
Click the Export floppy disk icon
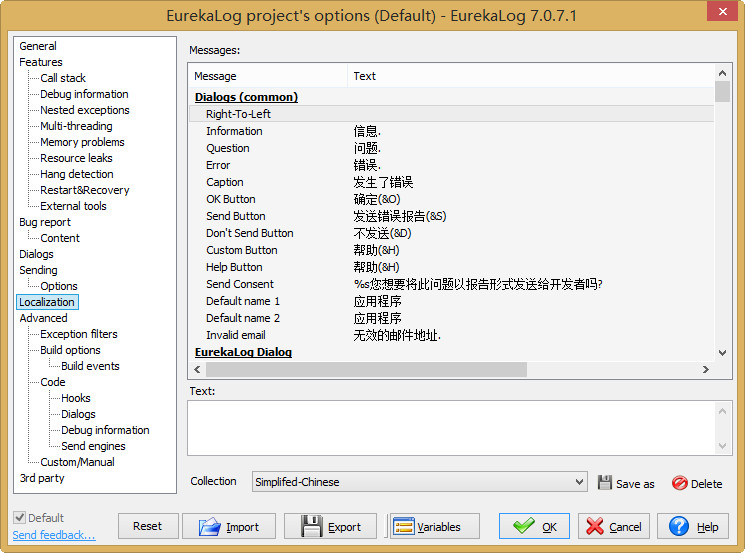(x=312, y=526)
